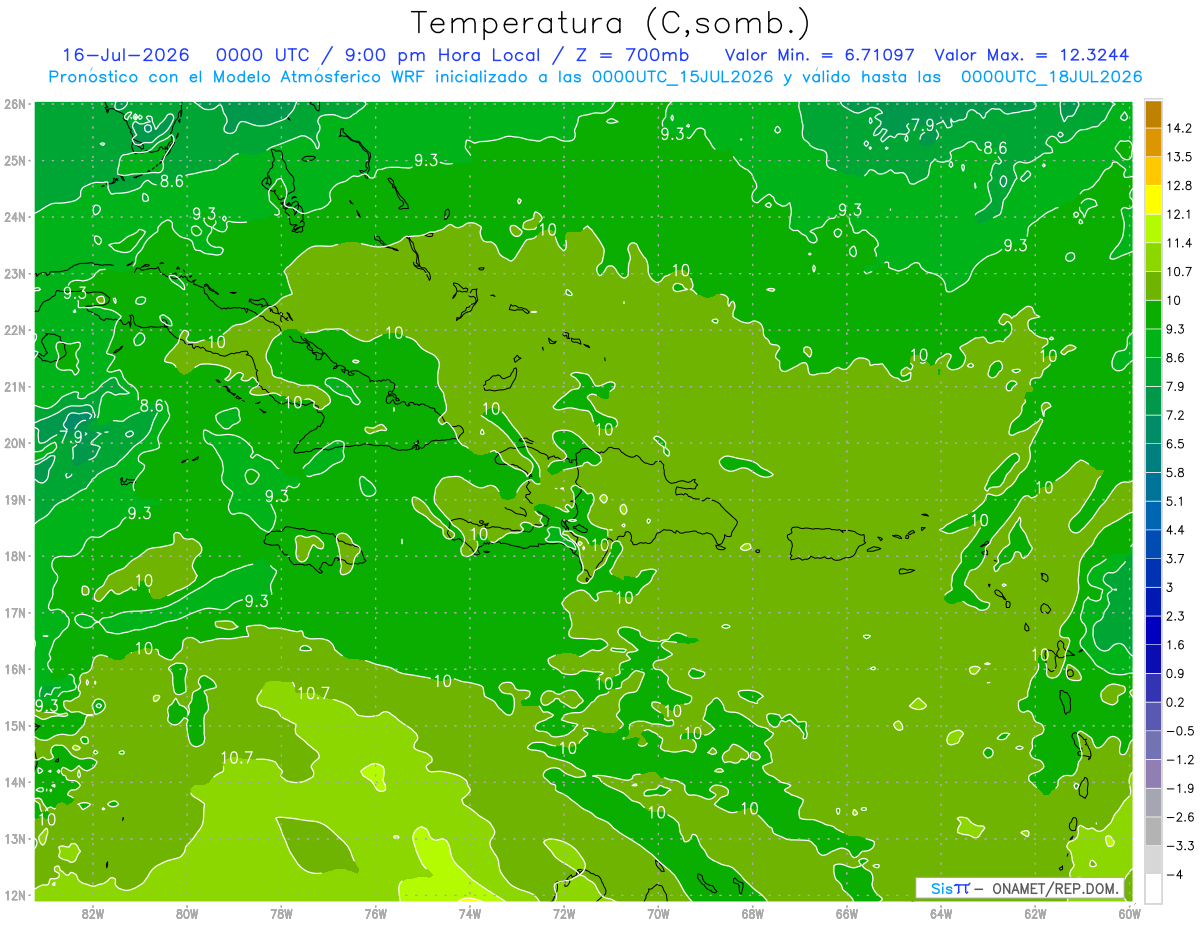Click the 12N latitude axis label
1200x927 pixels.
[x=15, y=895]
